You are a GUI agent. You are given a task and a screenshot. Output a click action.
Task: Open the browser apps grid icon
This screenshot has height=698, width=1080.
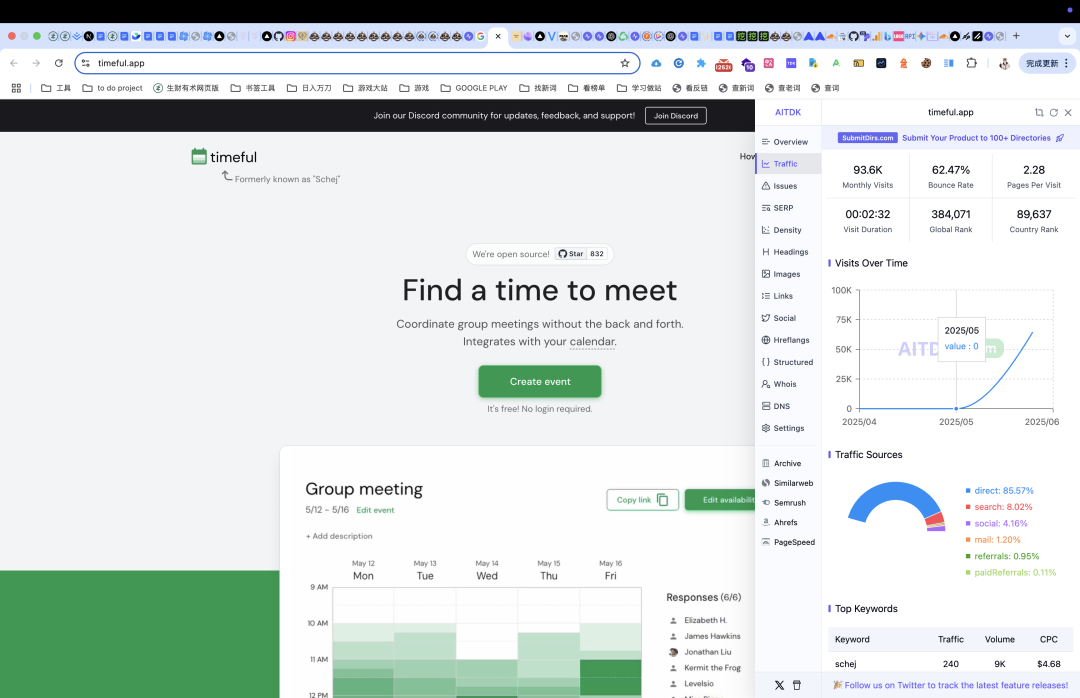coord(17,88)
